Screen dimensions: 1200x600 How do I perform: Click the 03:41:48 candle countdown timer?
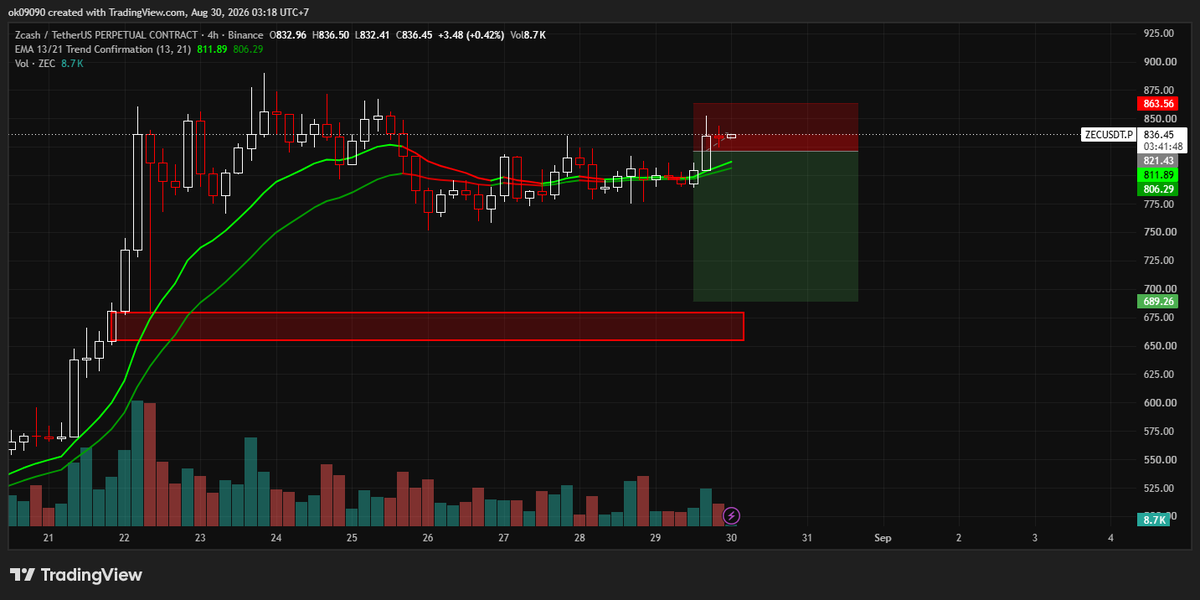pos(1162,146)
